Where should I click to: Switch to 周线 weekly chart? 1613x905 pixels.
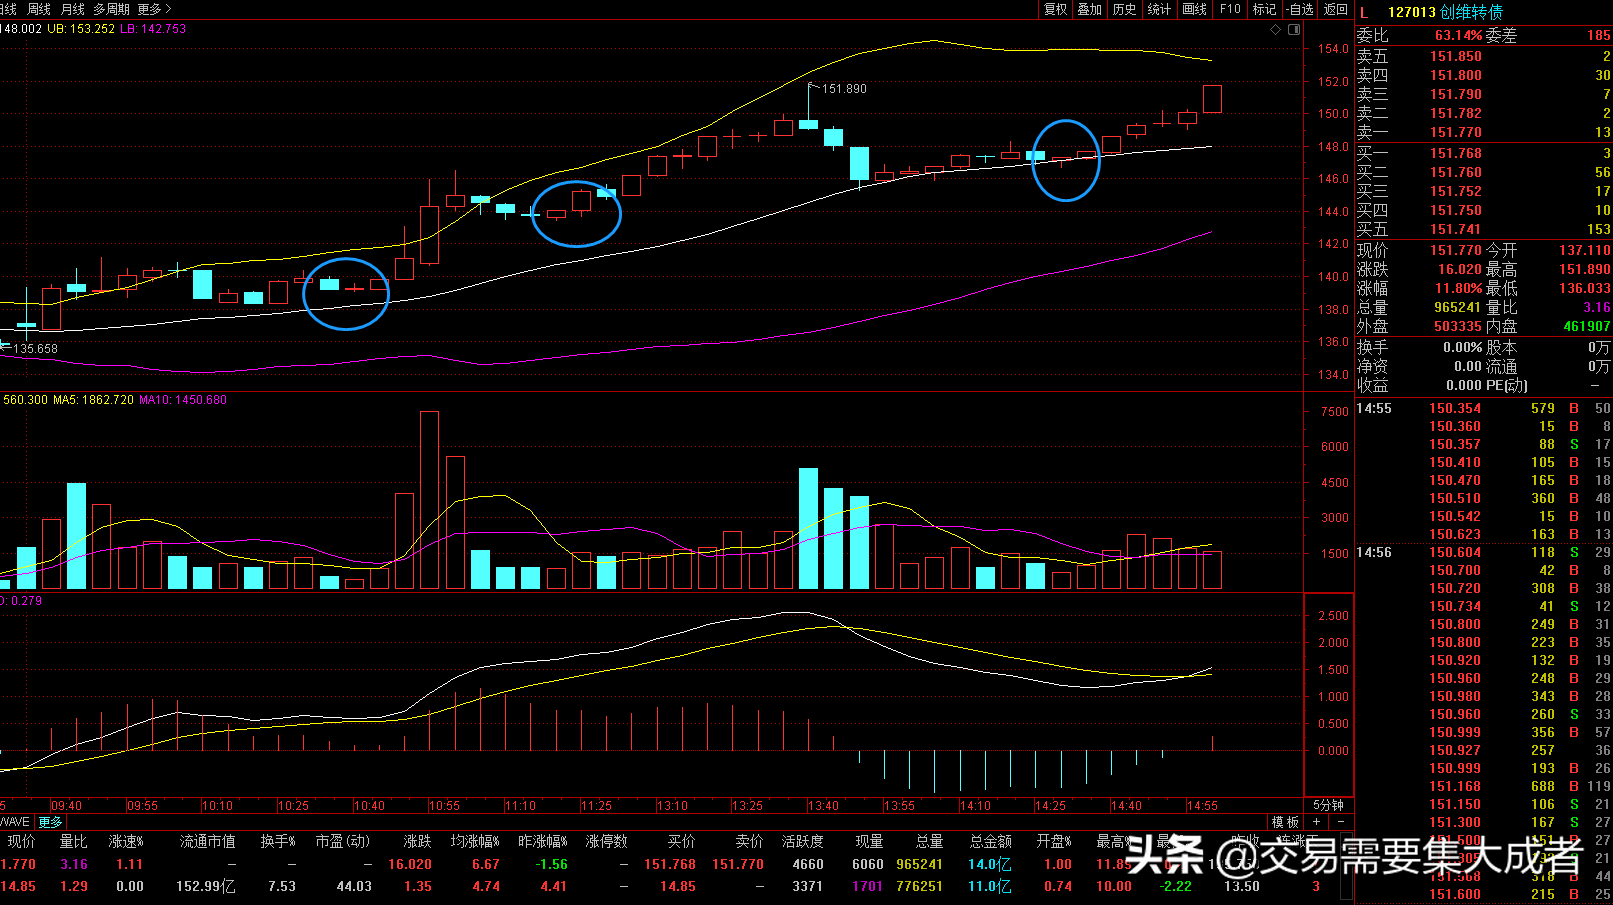[x=39, y=9]
